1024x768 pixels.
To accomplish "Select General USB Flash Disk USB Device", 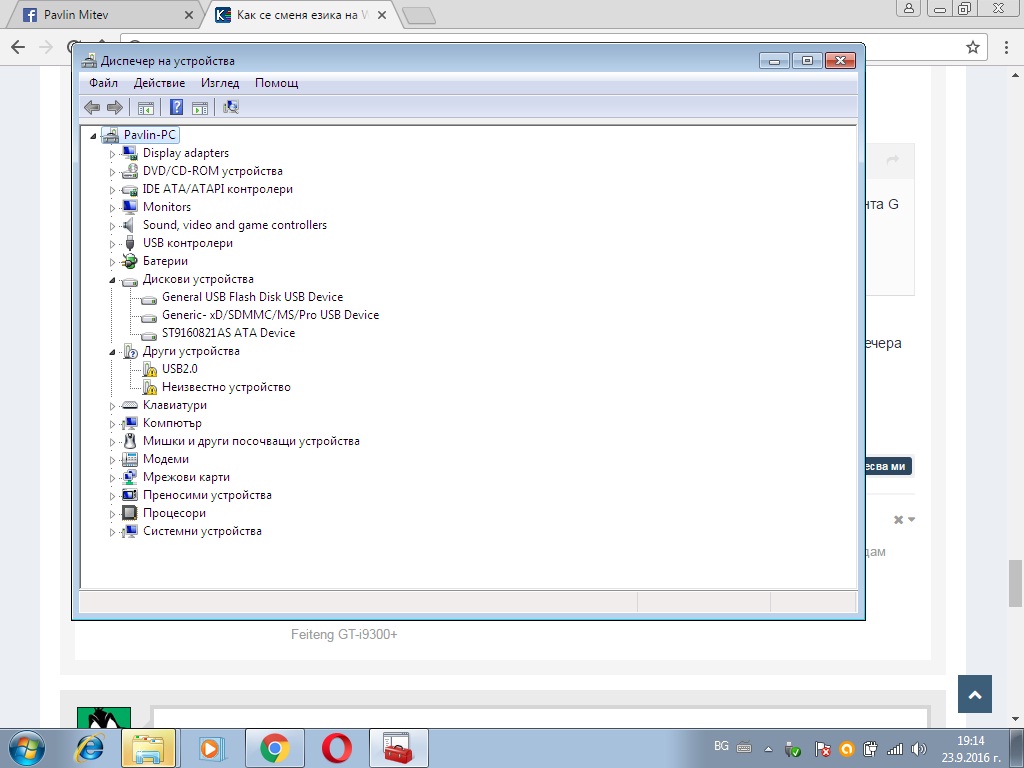I will [252, 297].
